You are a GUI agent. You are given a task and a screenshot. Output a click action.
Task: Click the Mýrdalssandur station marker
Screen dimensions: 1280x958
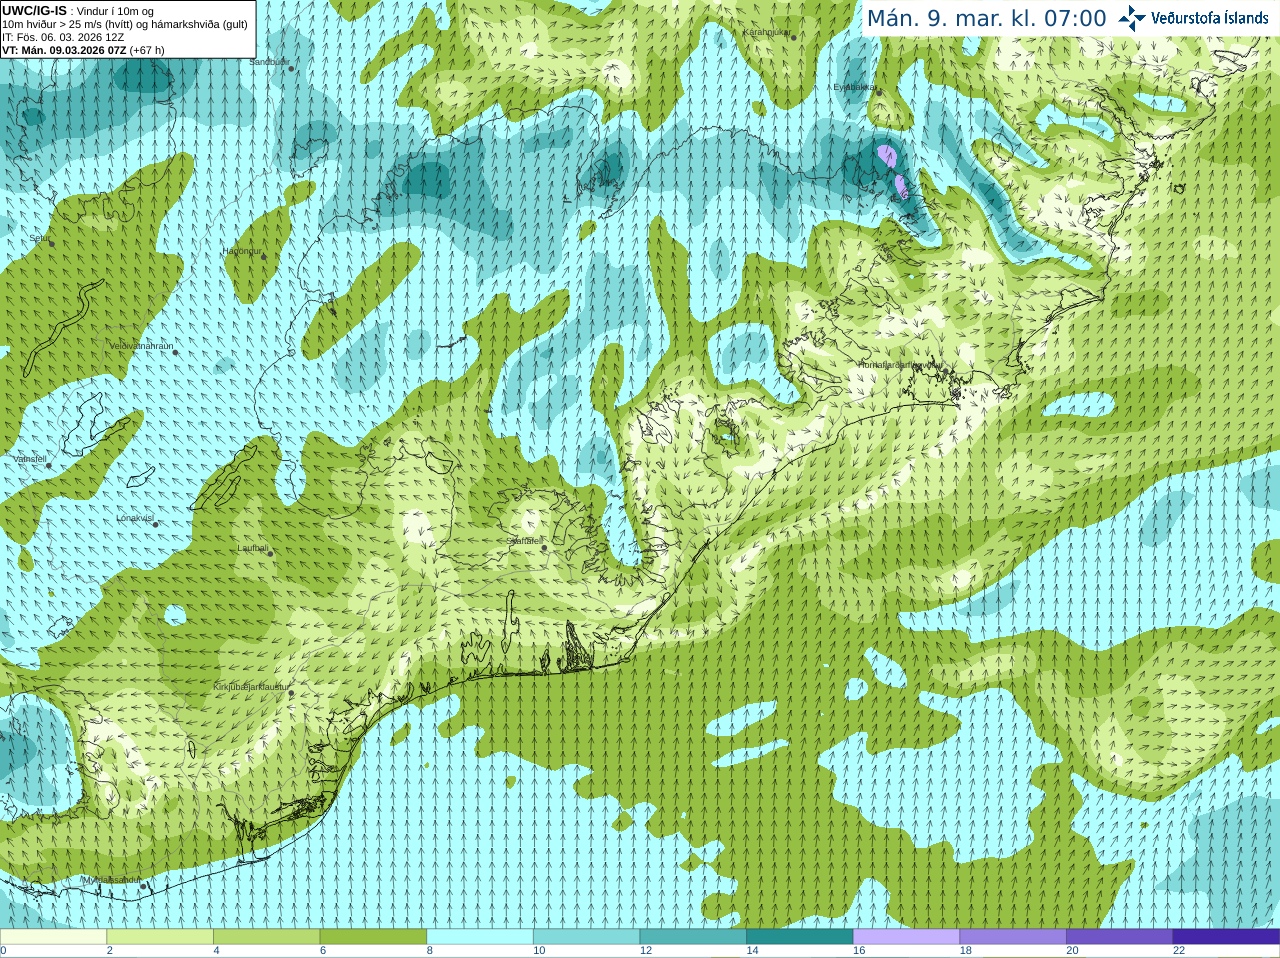pos(144,886)
